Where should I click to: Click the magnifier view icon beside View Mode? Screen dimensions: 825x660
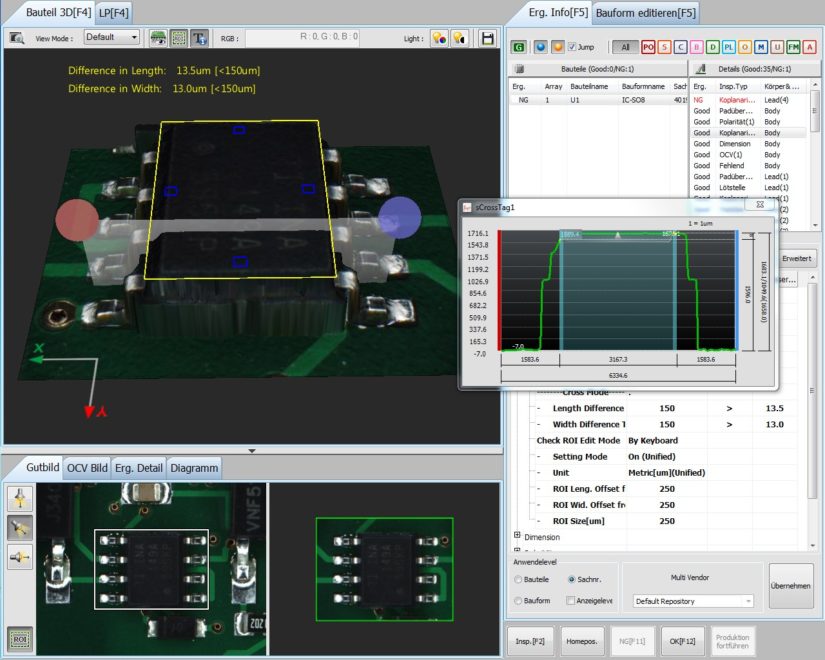pyautogui.click(x=17, y=38)
